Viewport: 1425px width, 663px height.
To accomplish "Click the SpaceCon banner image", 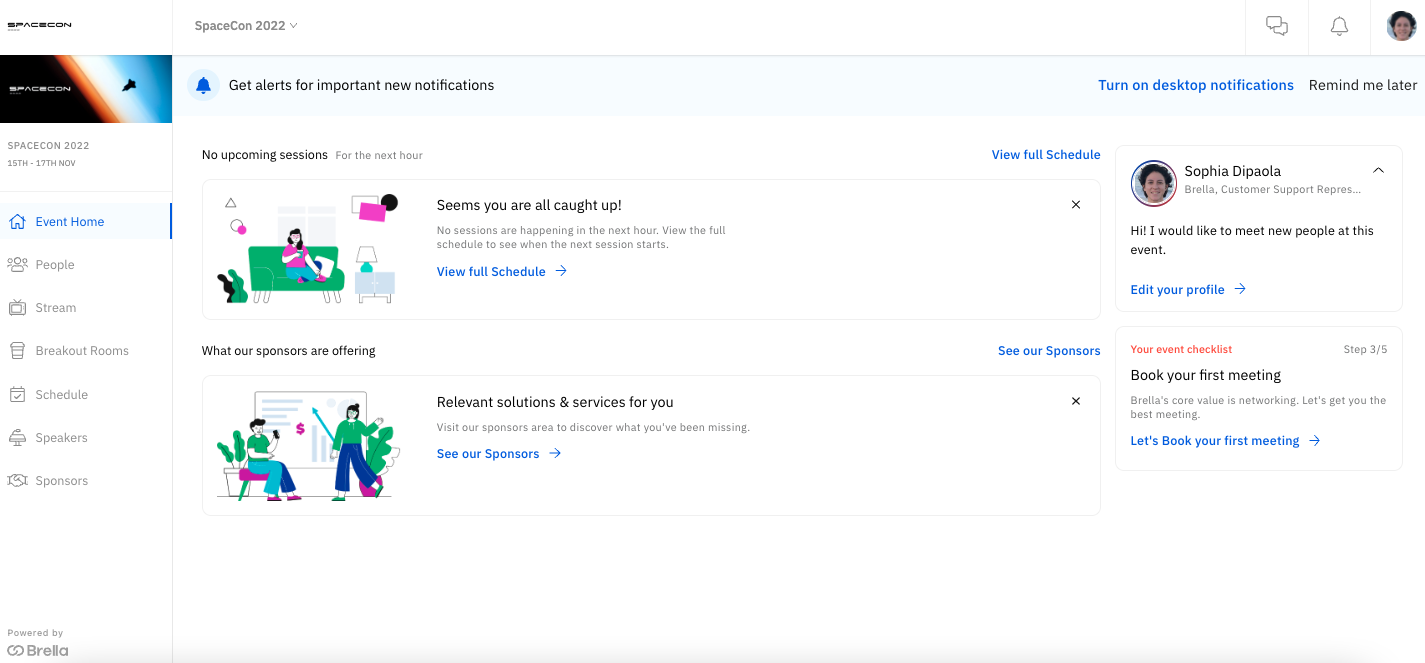I will [x=86, y=89].
